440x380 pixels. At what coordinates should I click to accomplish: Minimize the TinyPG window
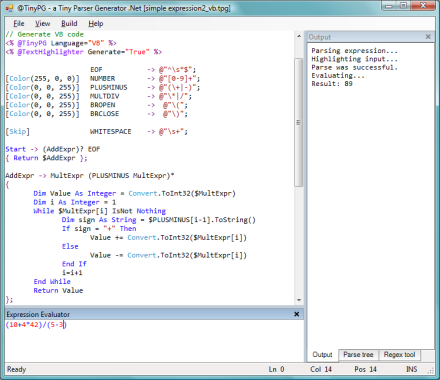click(388, 6)
